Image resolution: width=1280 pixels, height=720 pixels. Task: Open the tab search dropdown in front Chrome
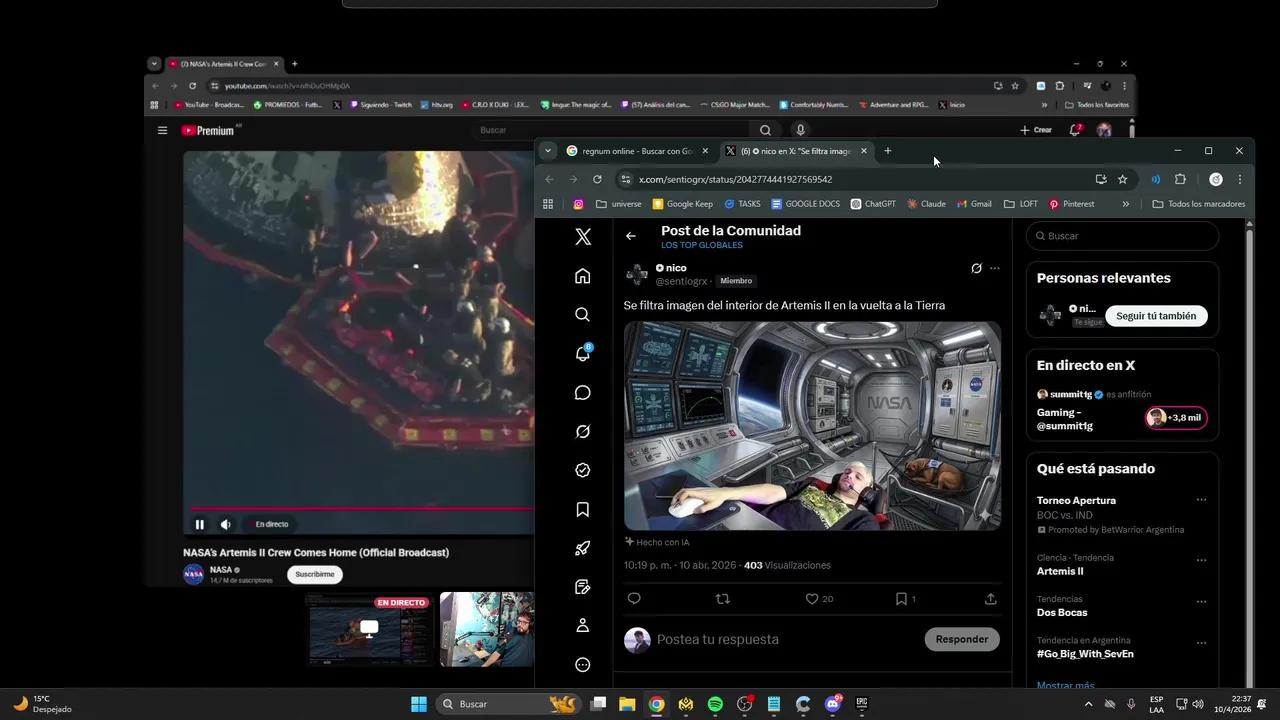(x=547, y=151)
